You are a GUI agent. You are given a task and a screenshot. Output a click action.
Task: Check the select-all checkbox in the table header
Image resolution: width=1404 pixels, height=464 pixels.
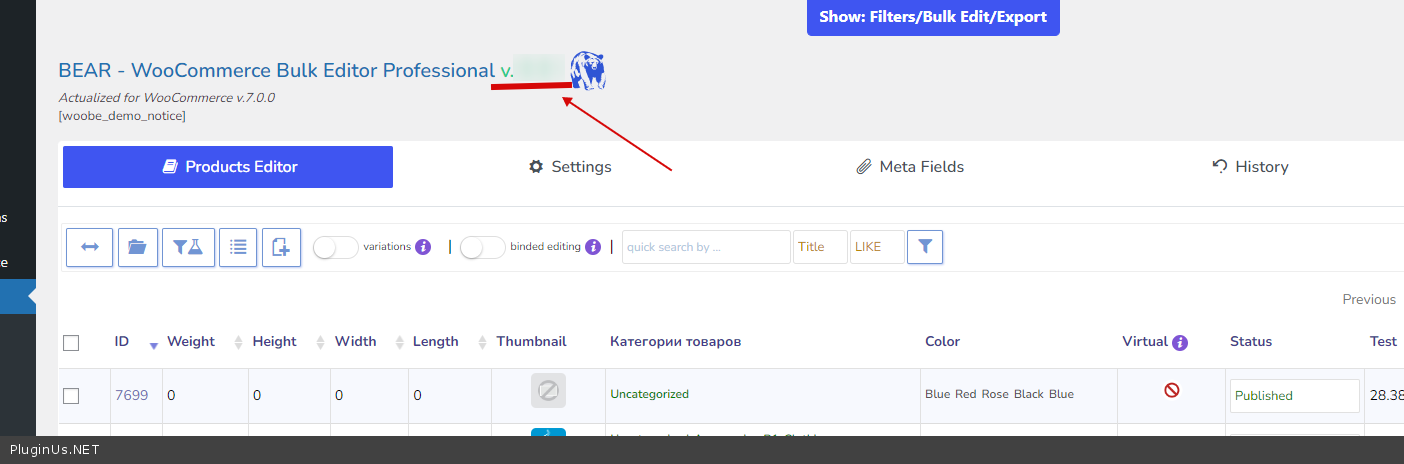(71, 343)
